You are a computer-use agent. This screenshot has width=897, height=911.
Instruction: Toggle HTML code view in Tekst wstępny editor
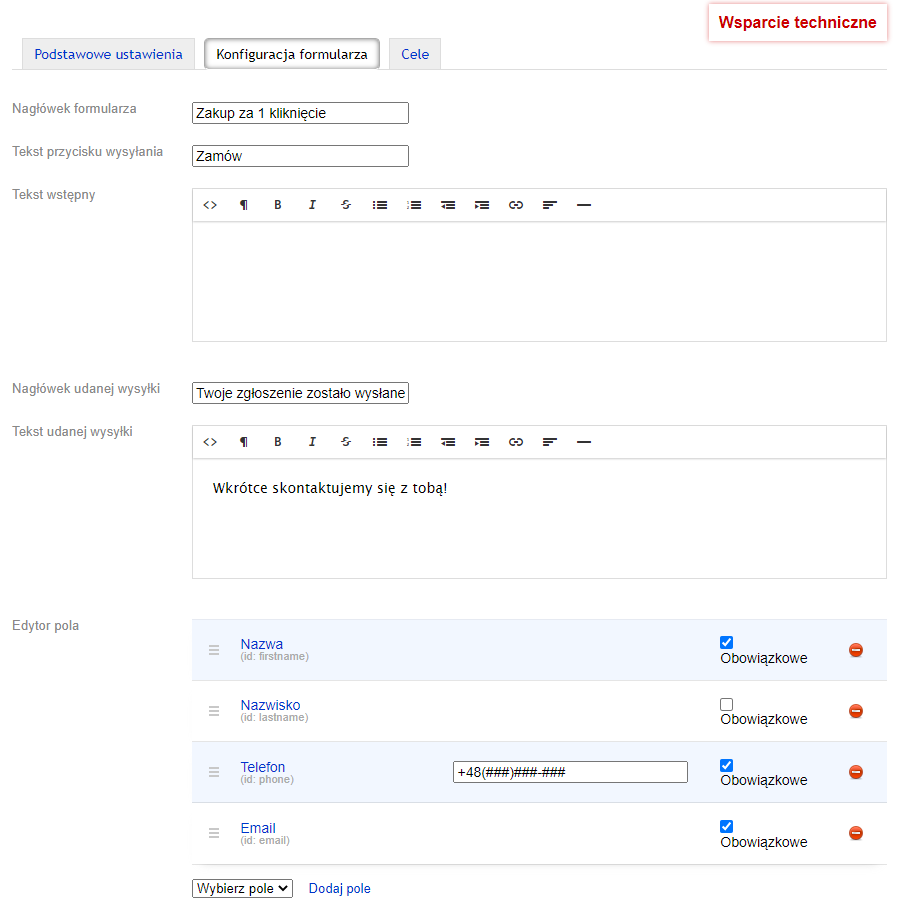[x=210, y=205]
